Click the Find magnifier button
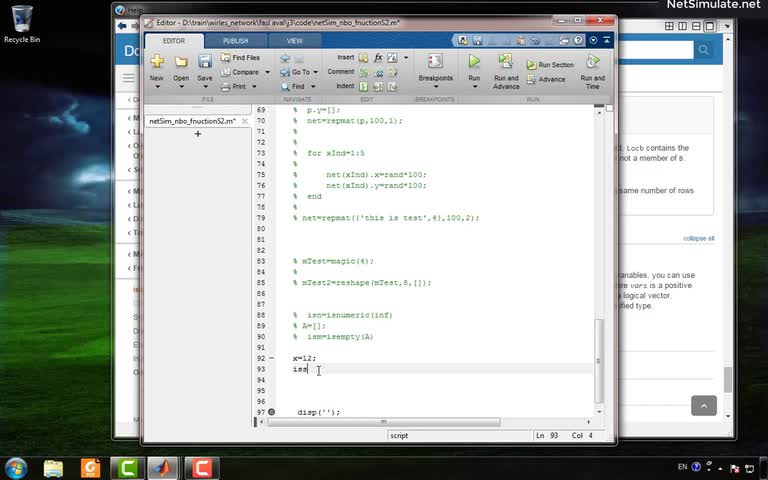 click(x=293, y=86)
